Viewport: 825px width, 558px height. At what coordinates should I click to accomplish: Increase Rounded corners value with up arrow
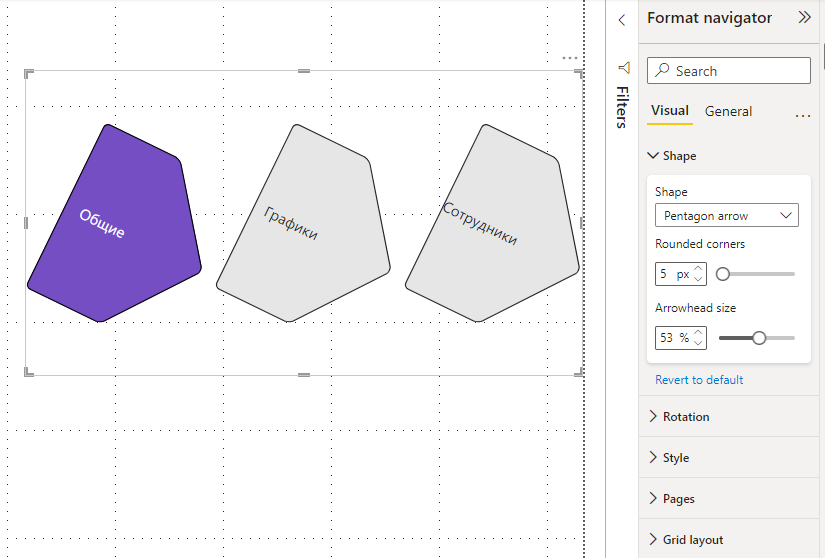(x=698, y=269)
